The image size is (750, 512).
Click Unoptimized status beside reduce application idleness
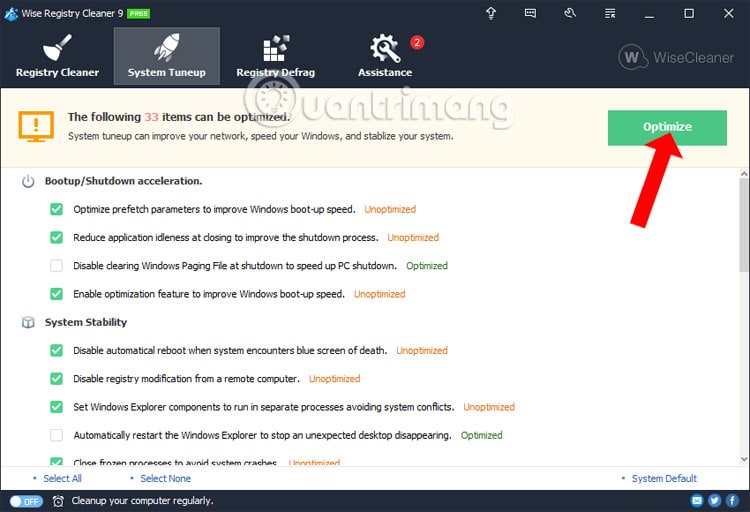[413, 237]
